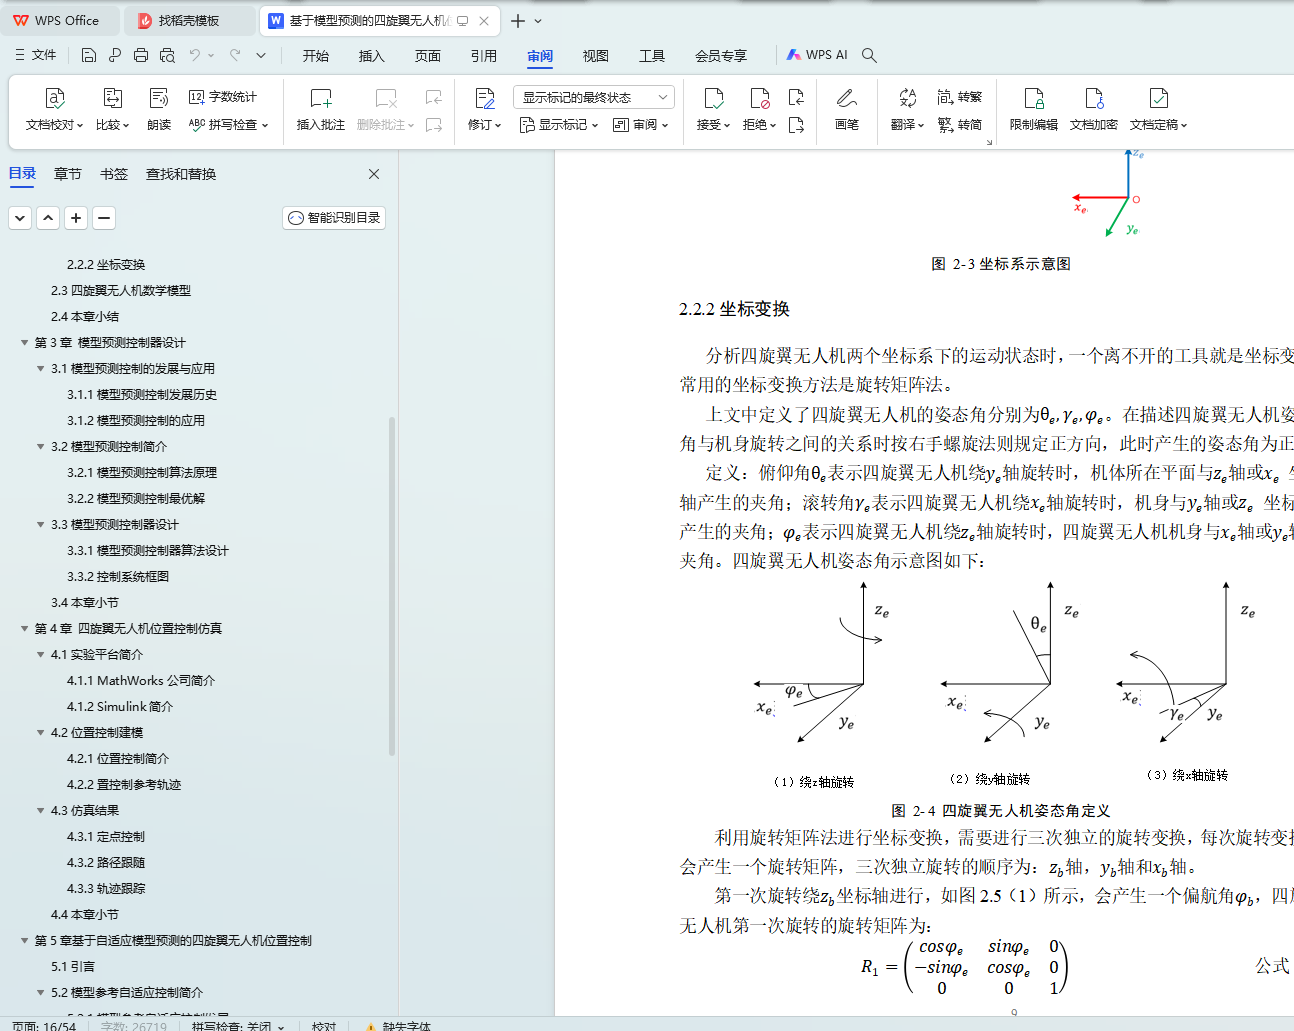The width and height of the screenshot is (1294, 1031).
Task: Click the minus button in outline pane
Action: (x=104, y=217)
